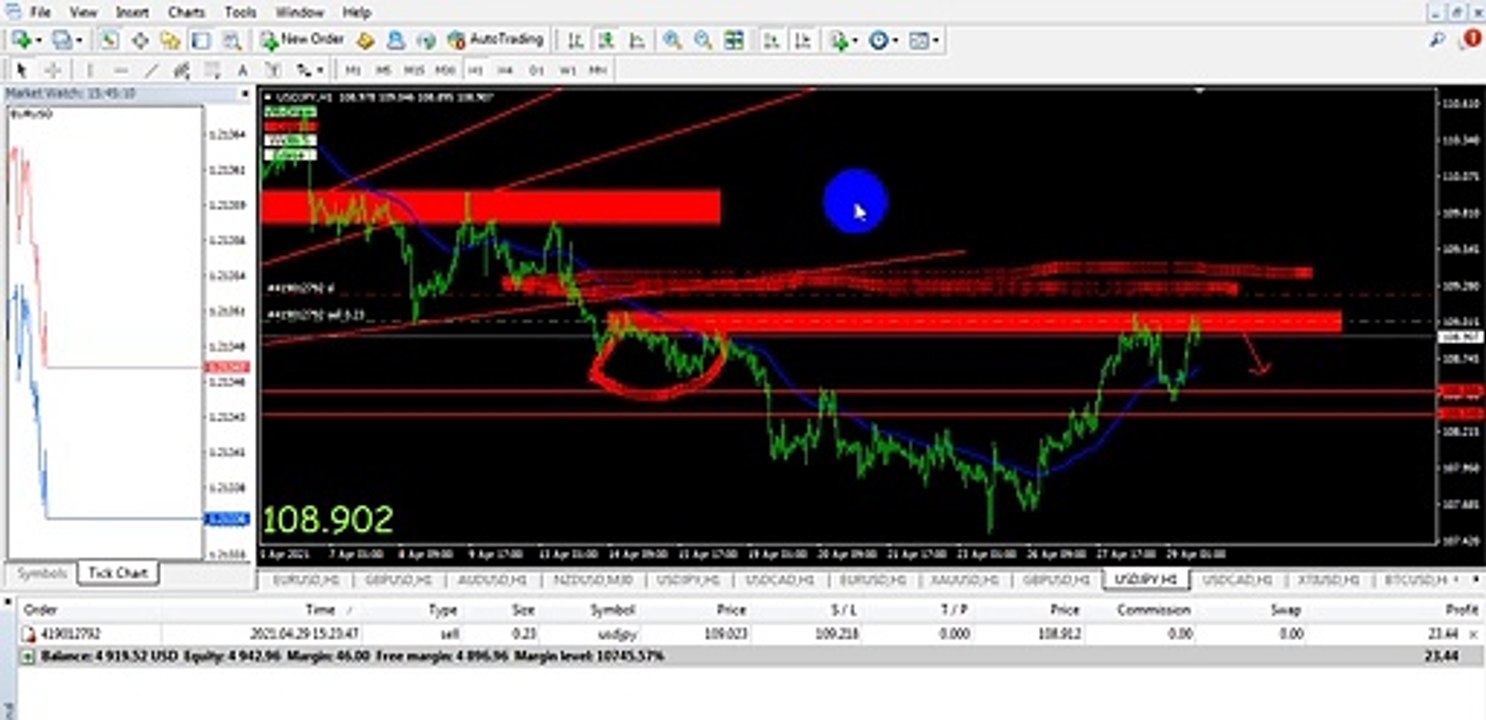This screenshot has height=720, width=1486.
Task: Open the New Chart toolbar icon
Action: (20, 40)
